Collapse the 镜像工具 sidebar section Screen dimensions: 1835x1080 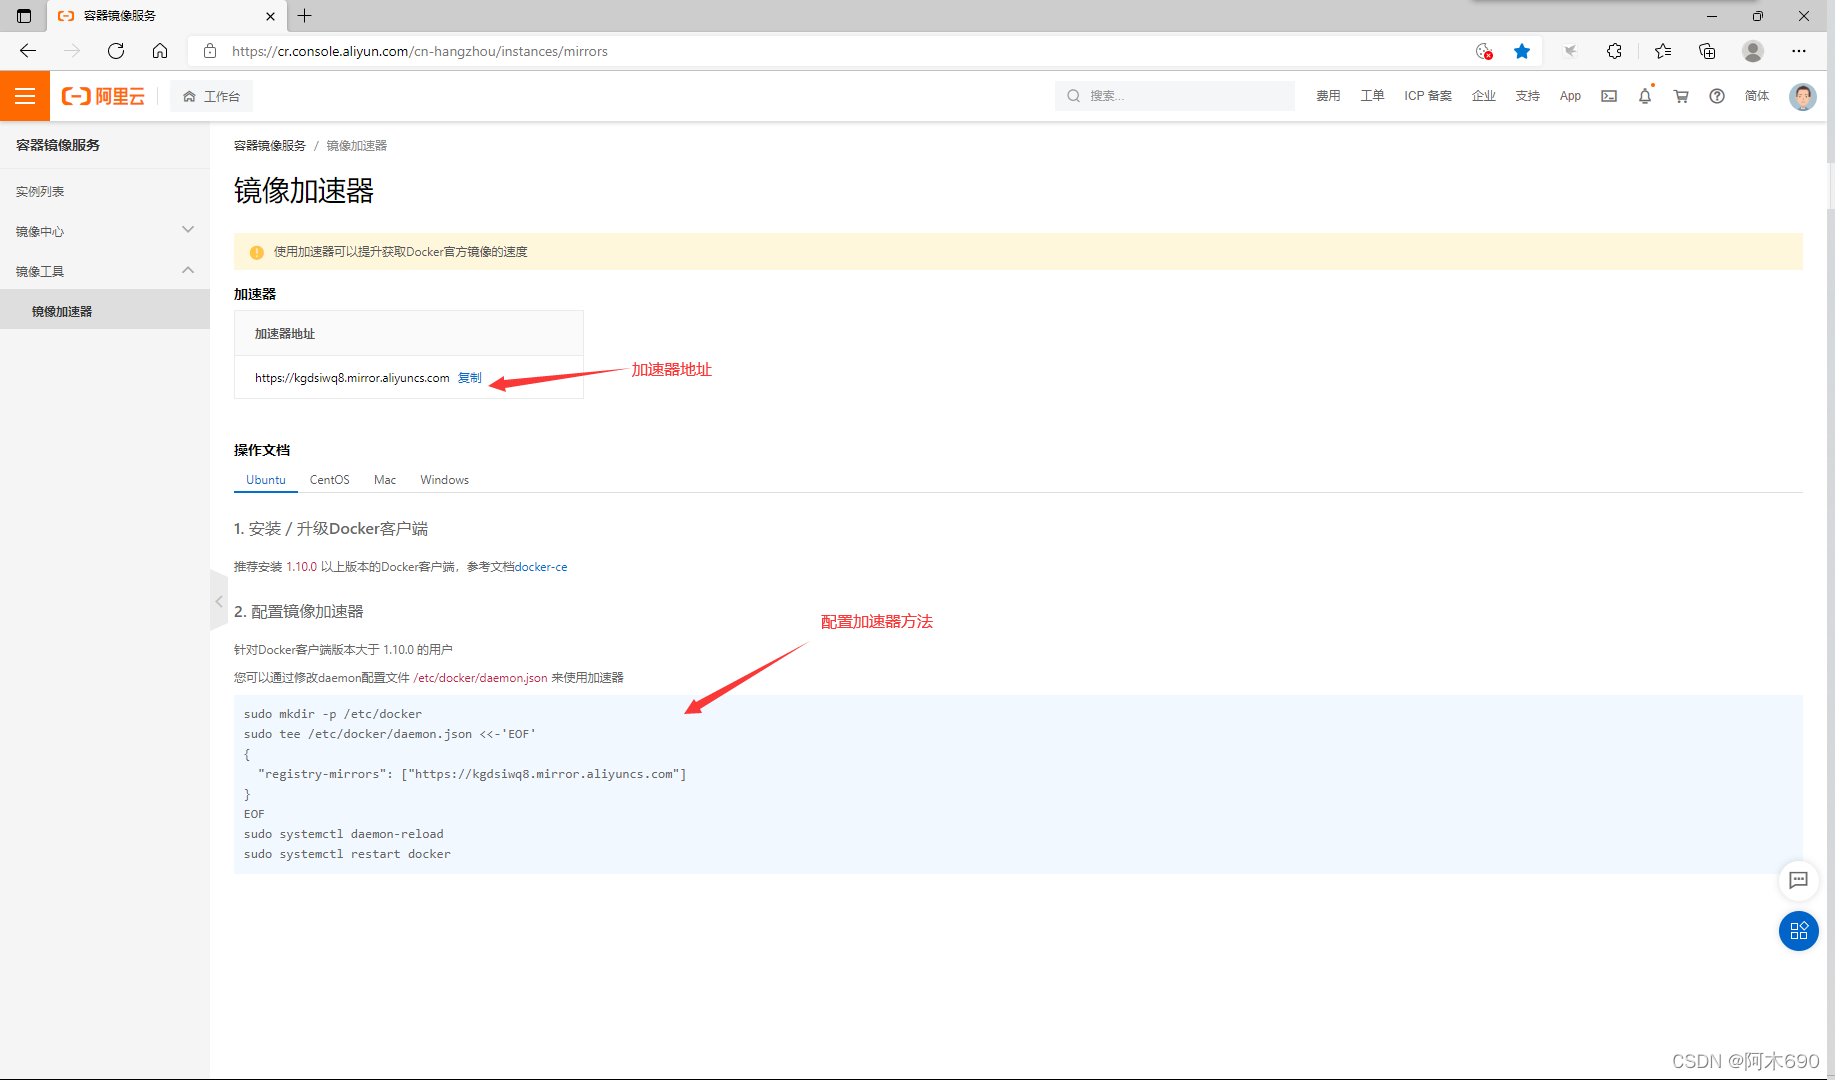[105, 271]
